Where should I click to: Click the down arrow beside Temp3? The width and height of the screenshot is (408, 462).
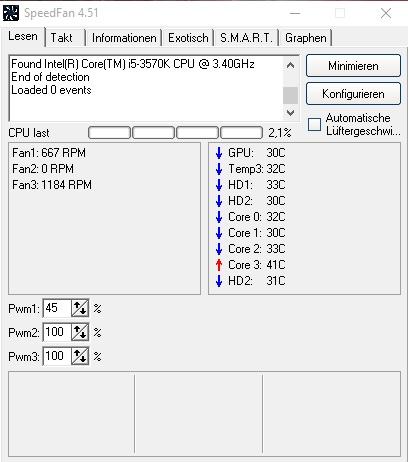click(219, 169)
